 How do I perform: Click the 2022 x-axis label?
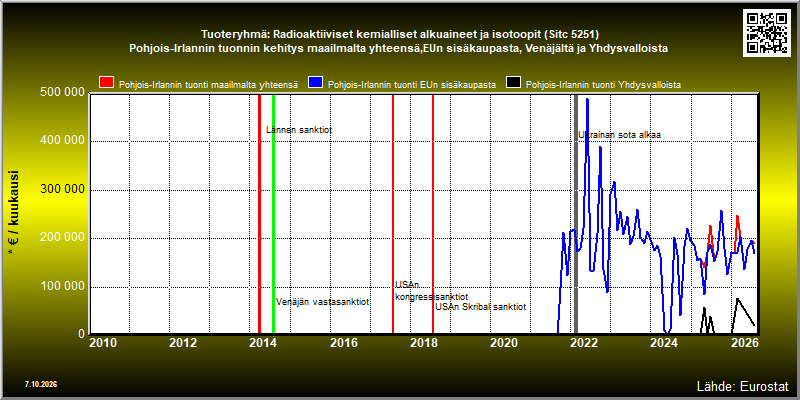(583, 343)
